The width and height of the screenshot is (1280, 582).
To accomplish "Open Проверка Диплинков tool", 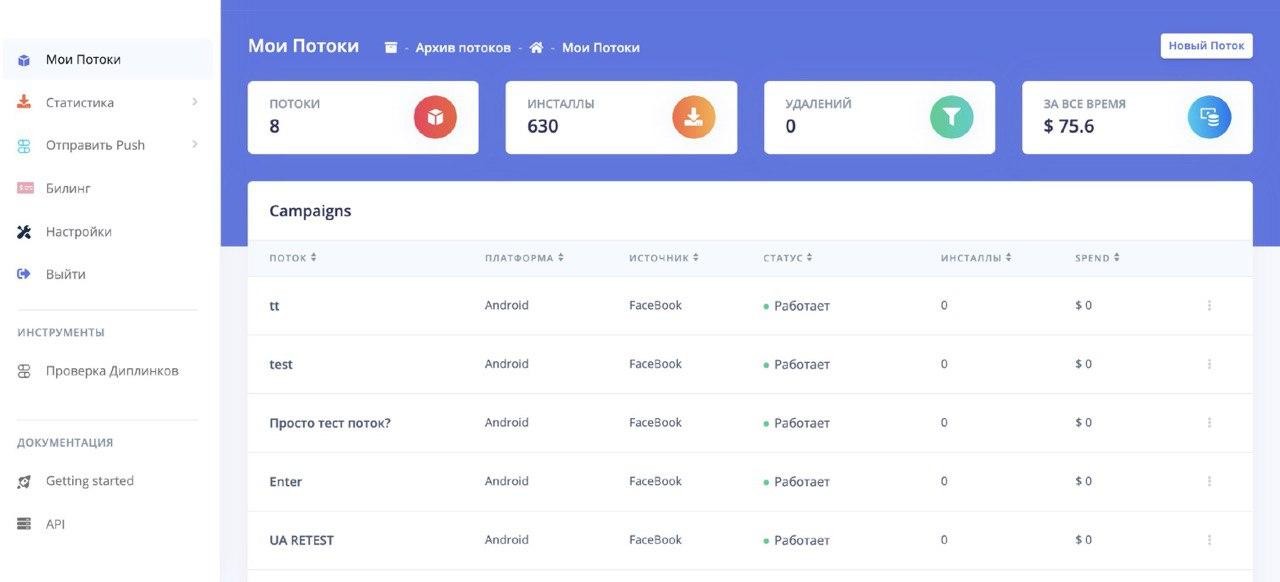I will point(110,371).
